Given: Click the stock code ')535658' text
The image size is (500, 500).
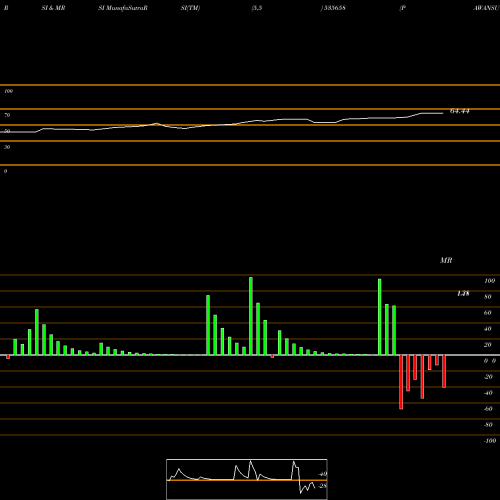Looking at the screenshot, I should click(x=333, y=8).
